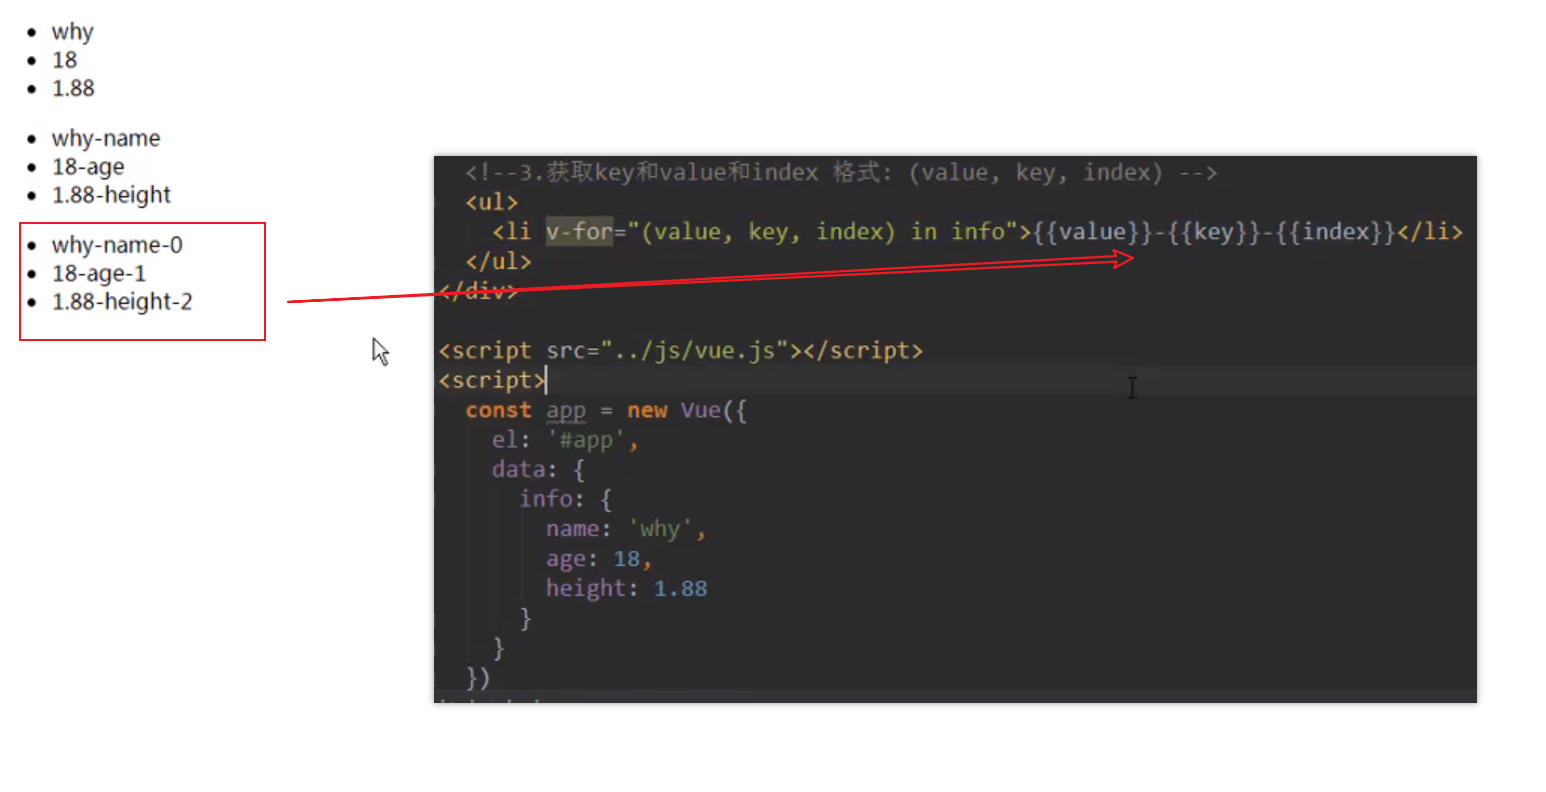Click the HTML comment line about key, value, index
Image resolution: width=1546 pixels, height=792 pixels.
point(841,173)
